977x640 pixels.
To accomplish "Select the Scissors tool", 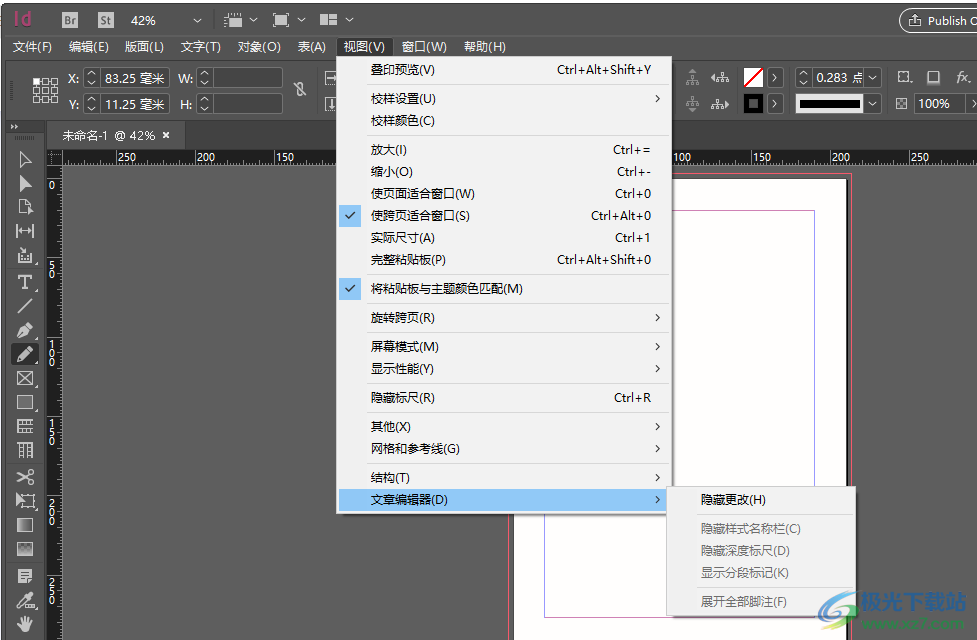I will (x=25, y=475).
